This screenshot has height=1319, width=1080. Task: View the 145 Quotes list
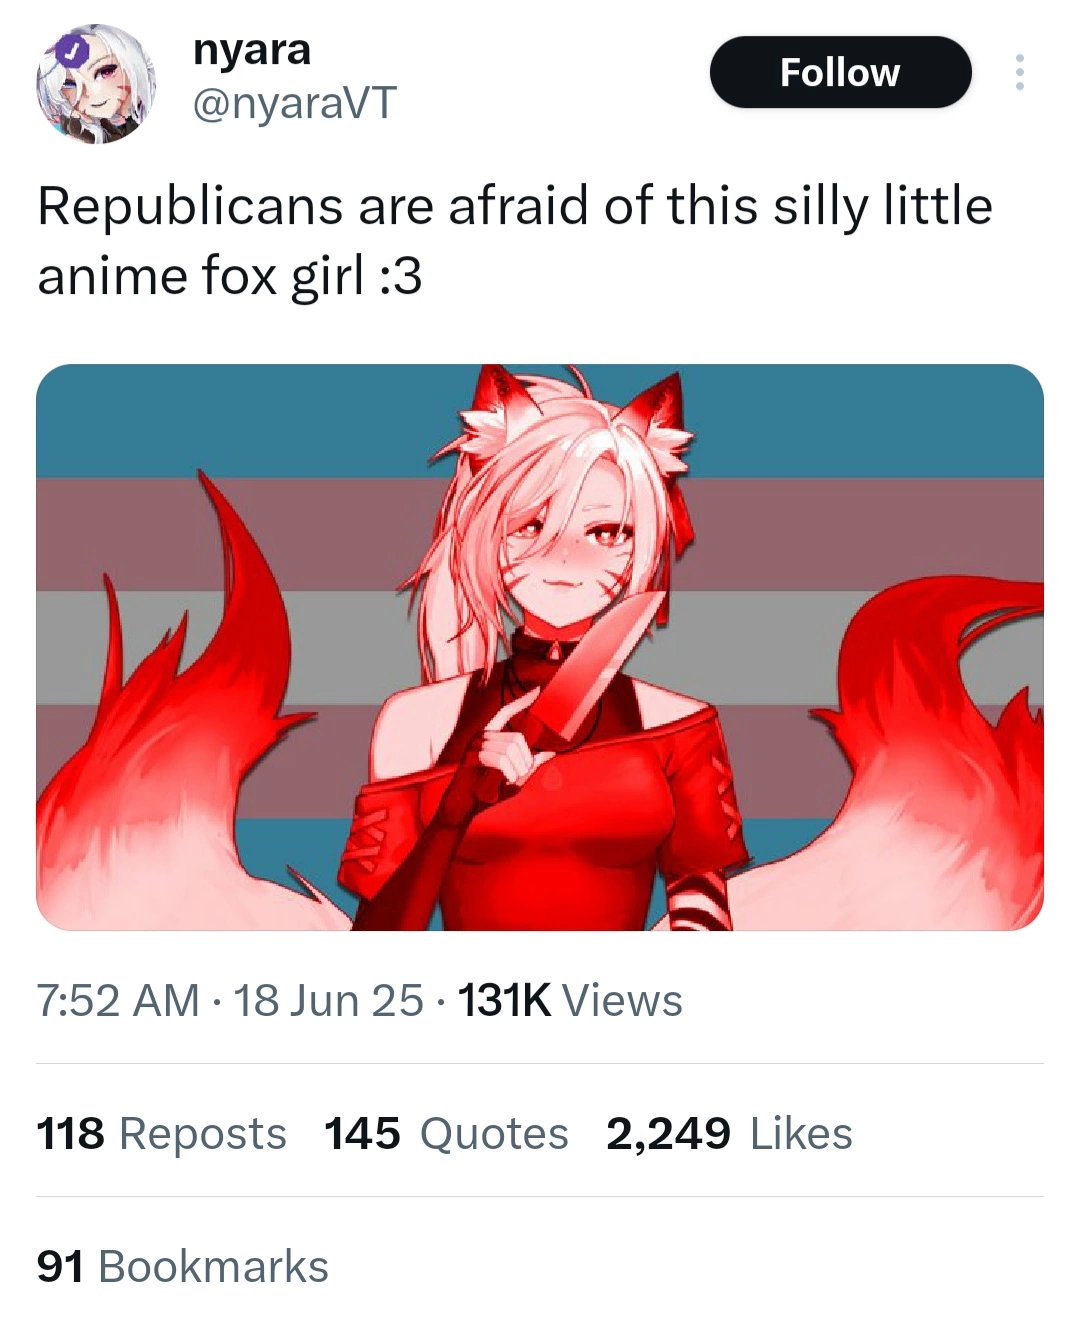(446, 1134)
